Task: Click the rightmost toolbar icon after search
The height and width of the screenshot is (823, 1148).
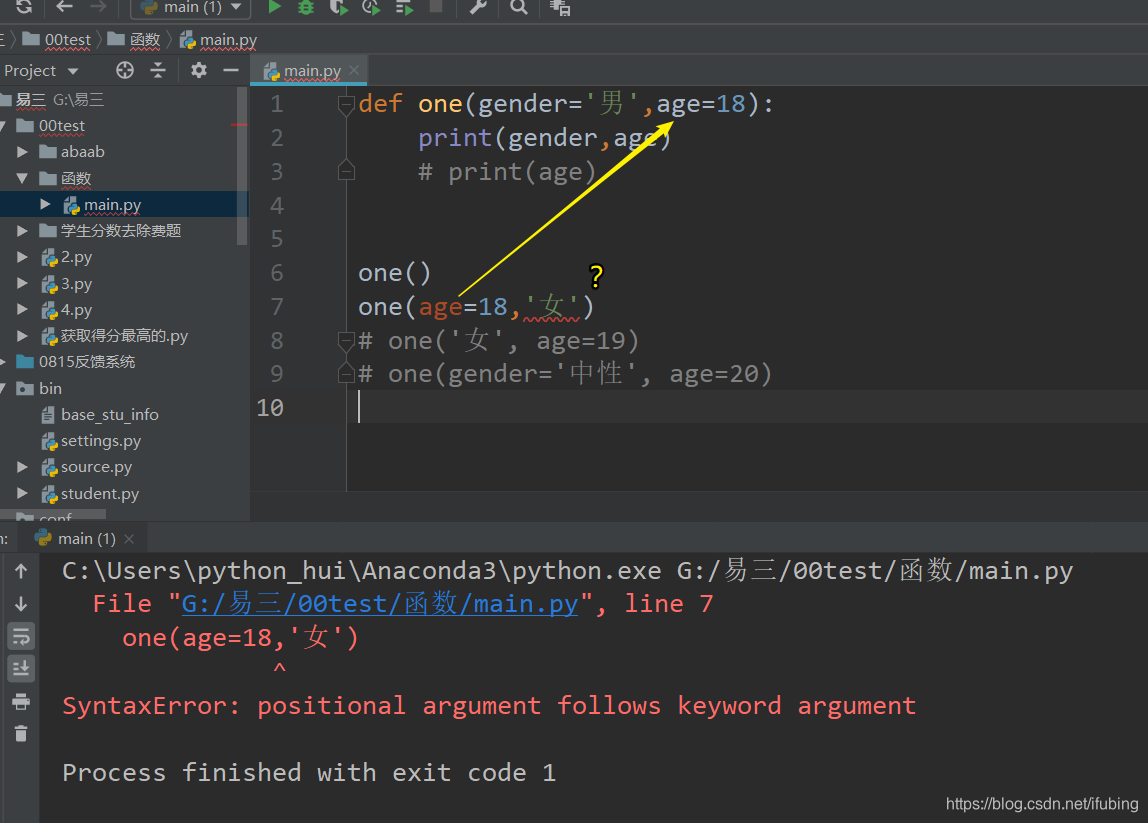Action: (x=560, y=7)
